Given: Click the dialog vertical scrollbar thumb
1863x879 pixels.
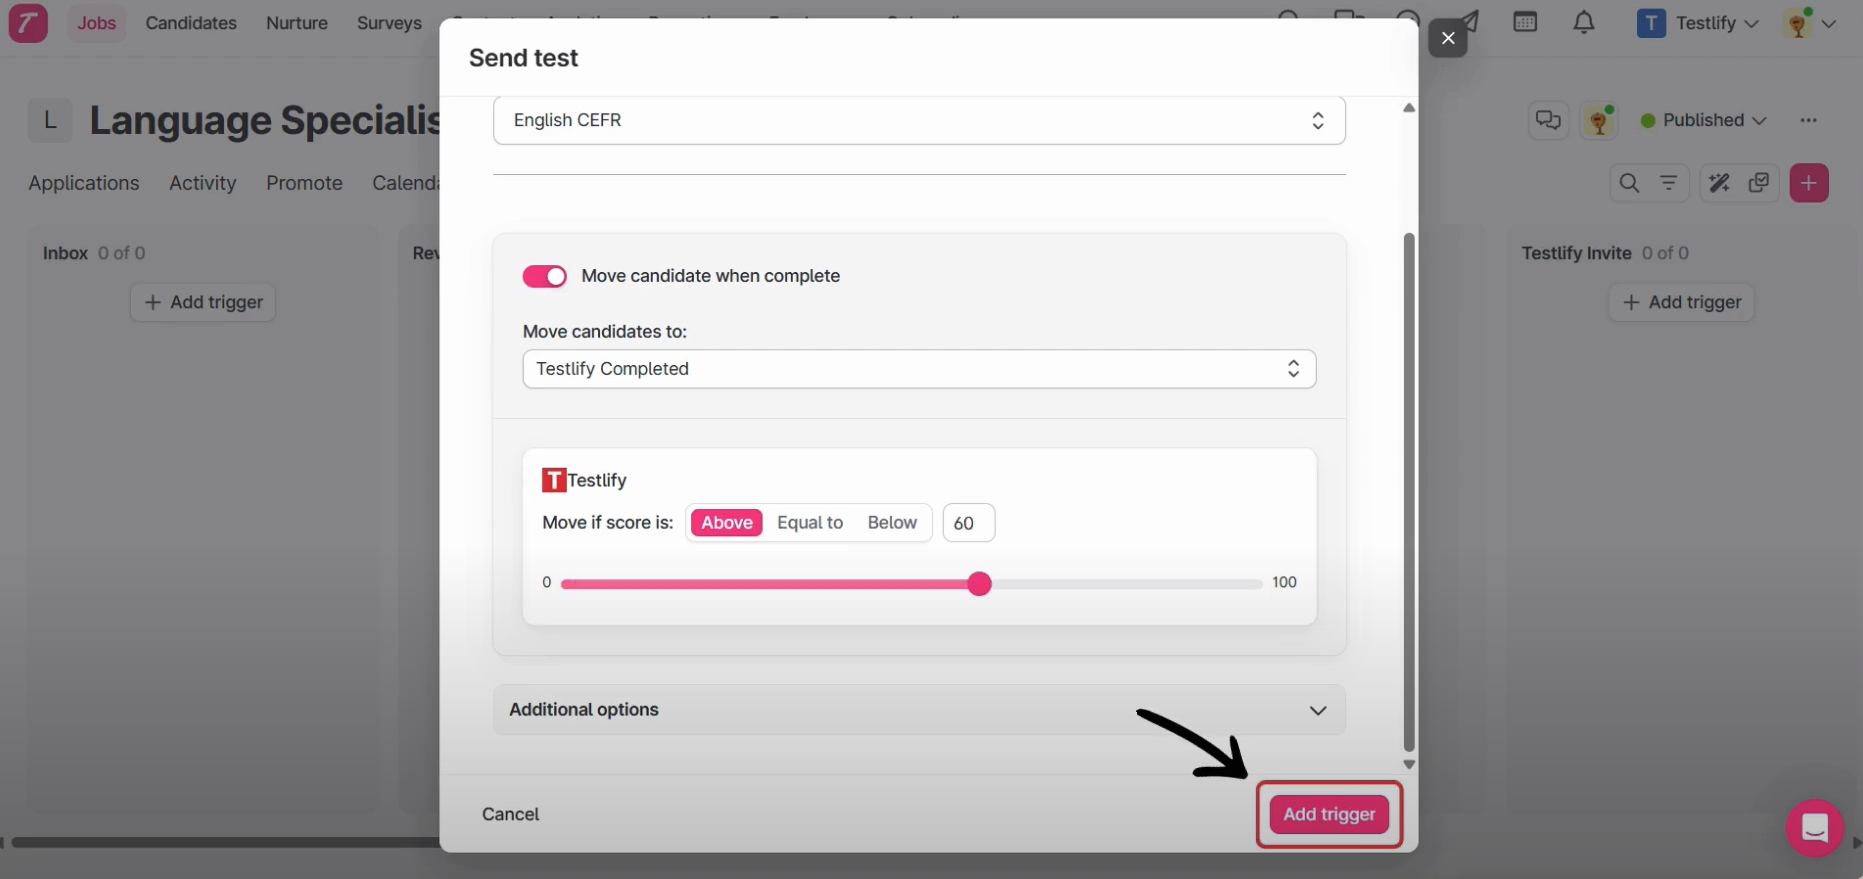Looking at the screenshot, I should (1409, 492).
